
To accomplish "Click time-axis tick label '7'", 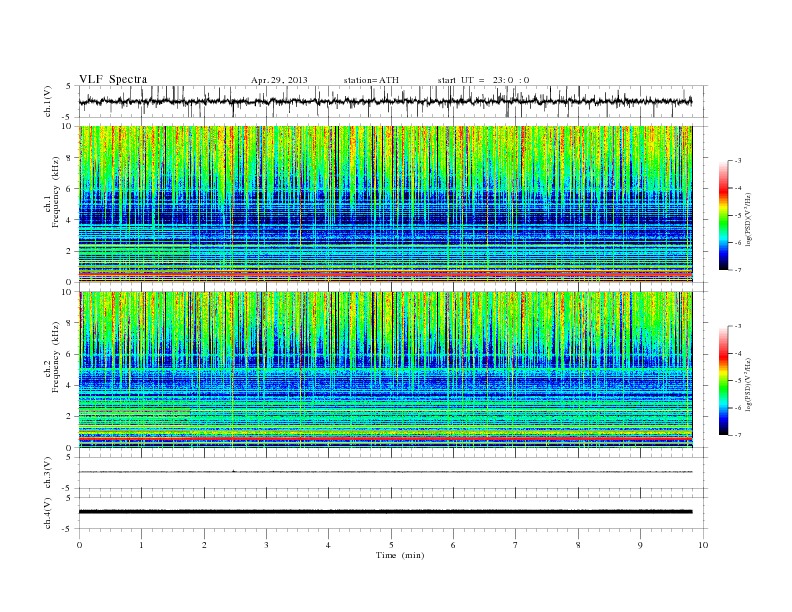I will pyautogui.click(x=516, y=545).
